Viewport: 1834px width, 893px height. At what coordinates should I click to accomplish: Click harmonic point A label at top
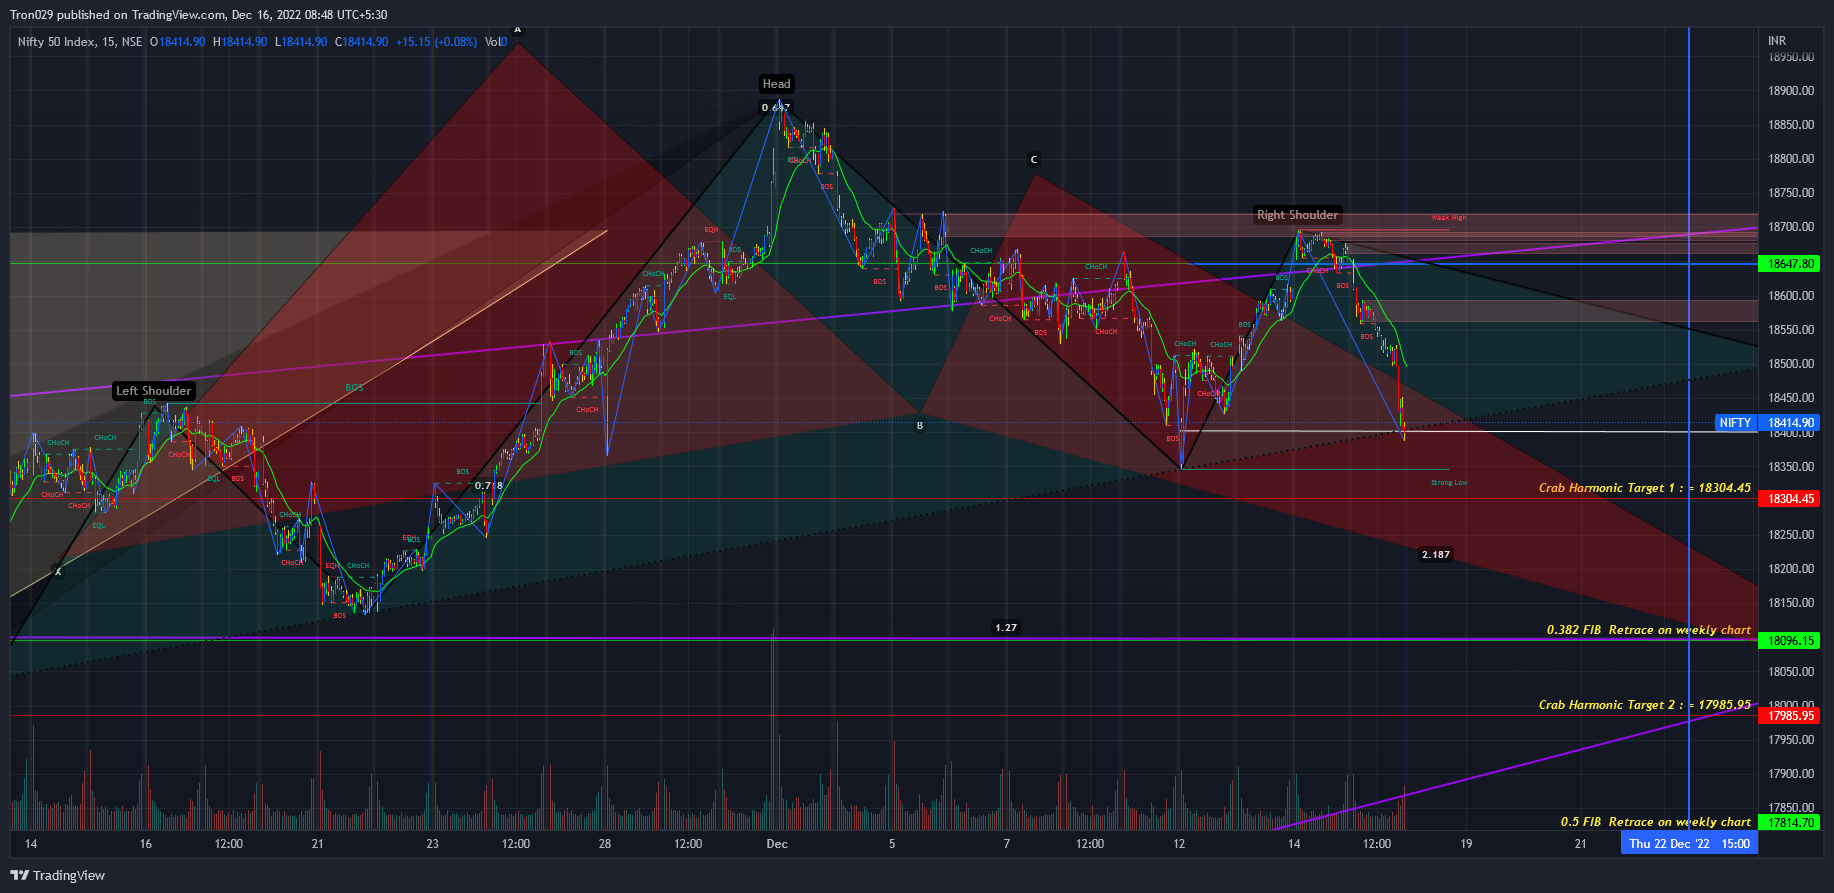(x=518, y=30)
